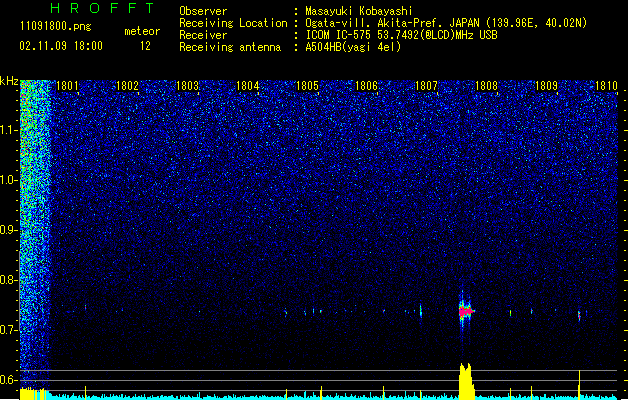Click the large yellow intensity peak near 1807
The image size is (629, 400).
coord(466,381)
